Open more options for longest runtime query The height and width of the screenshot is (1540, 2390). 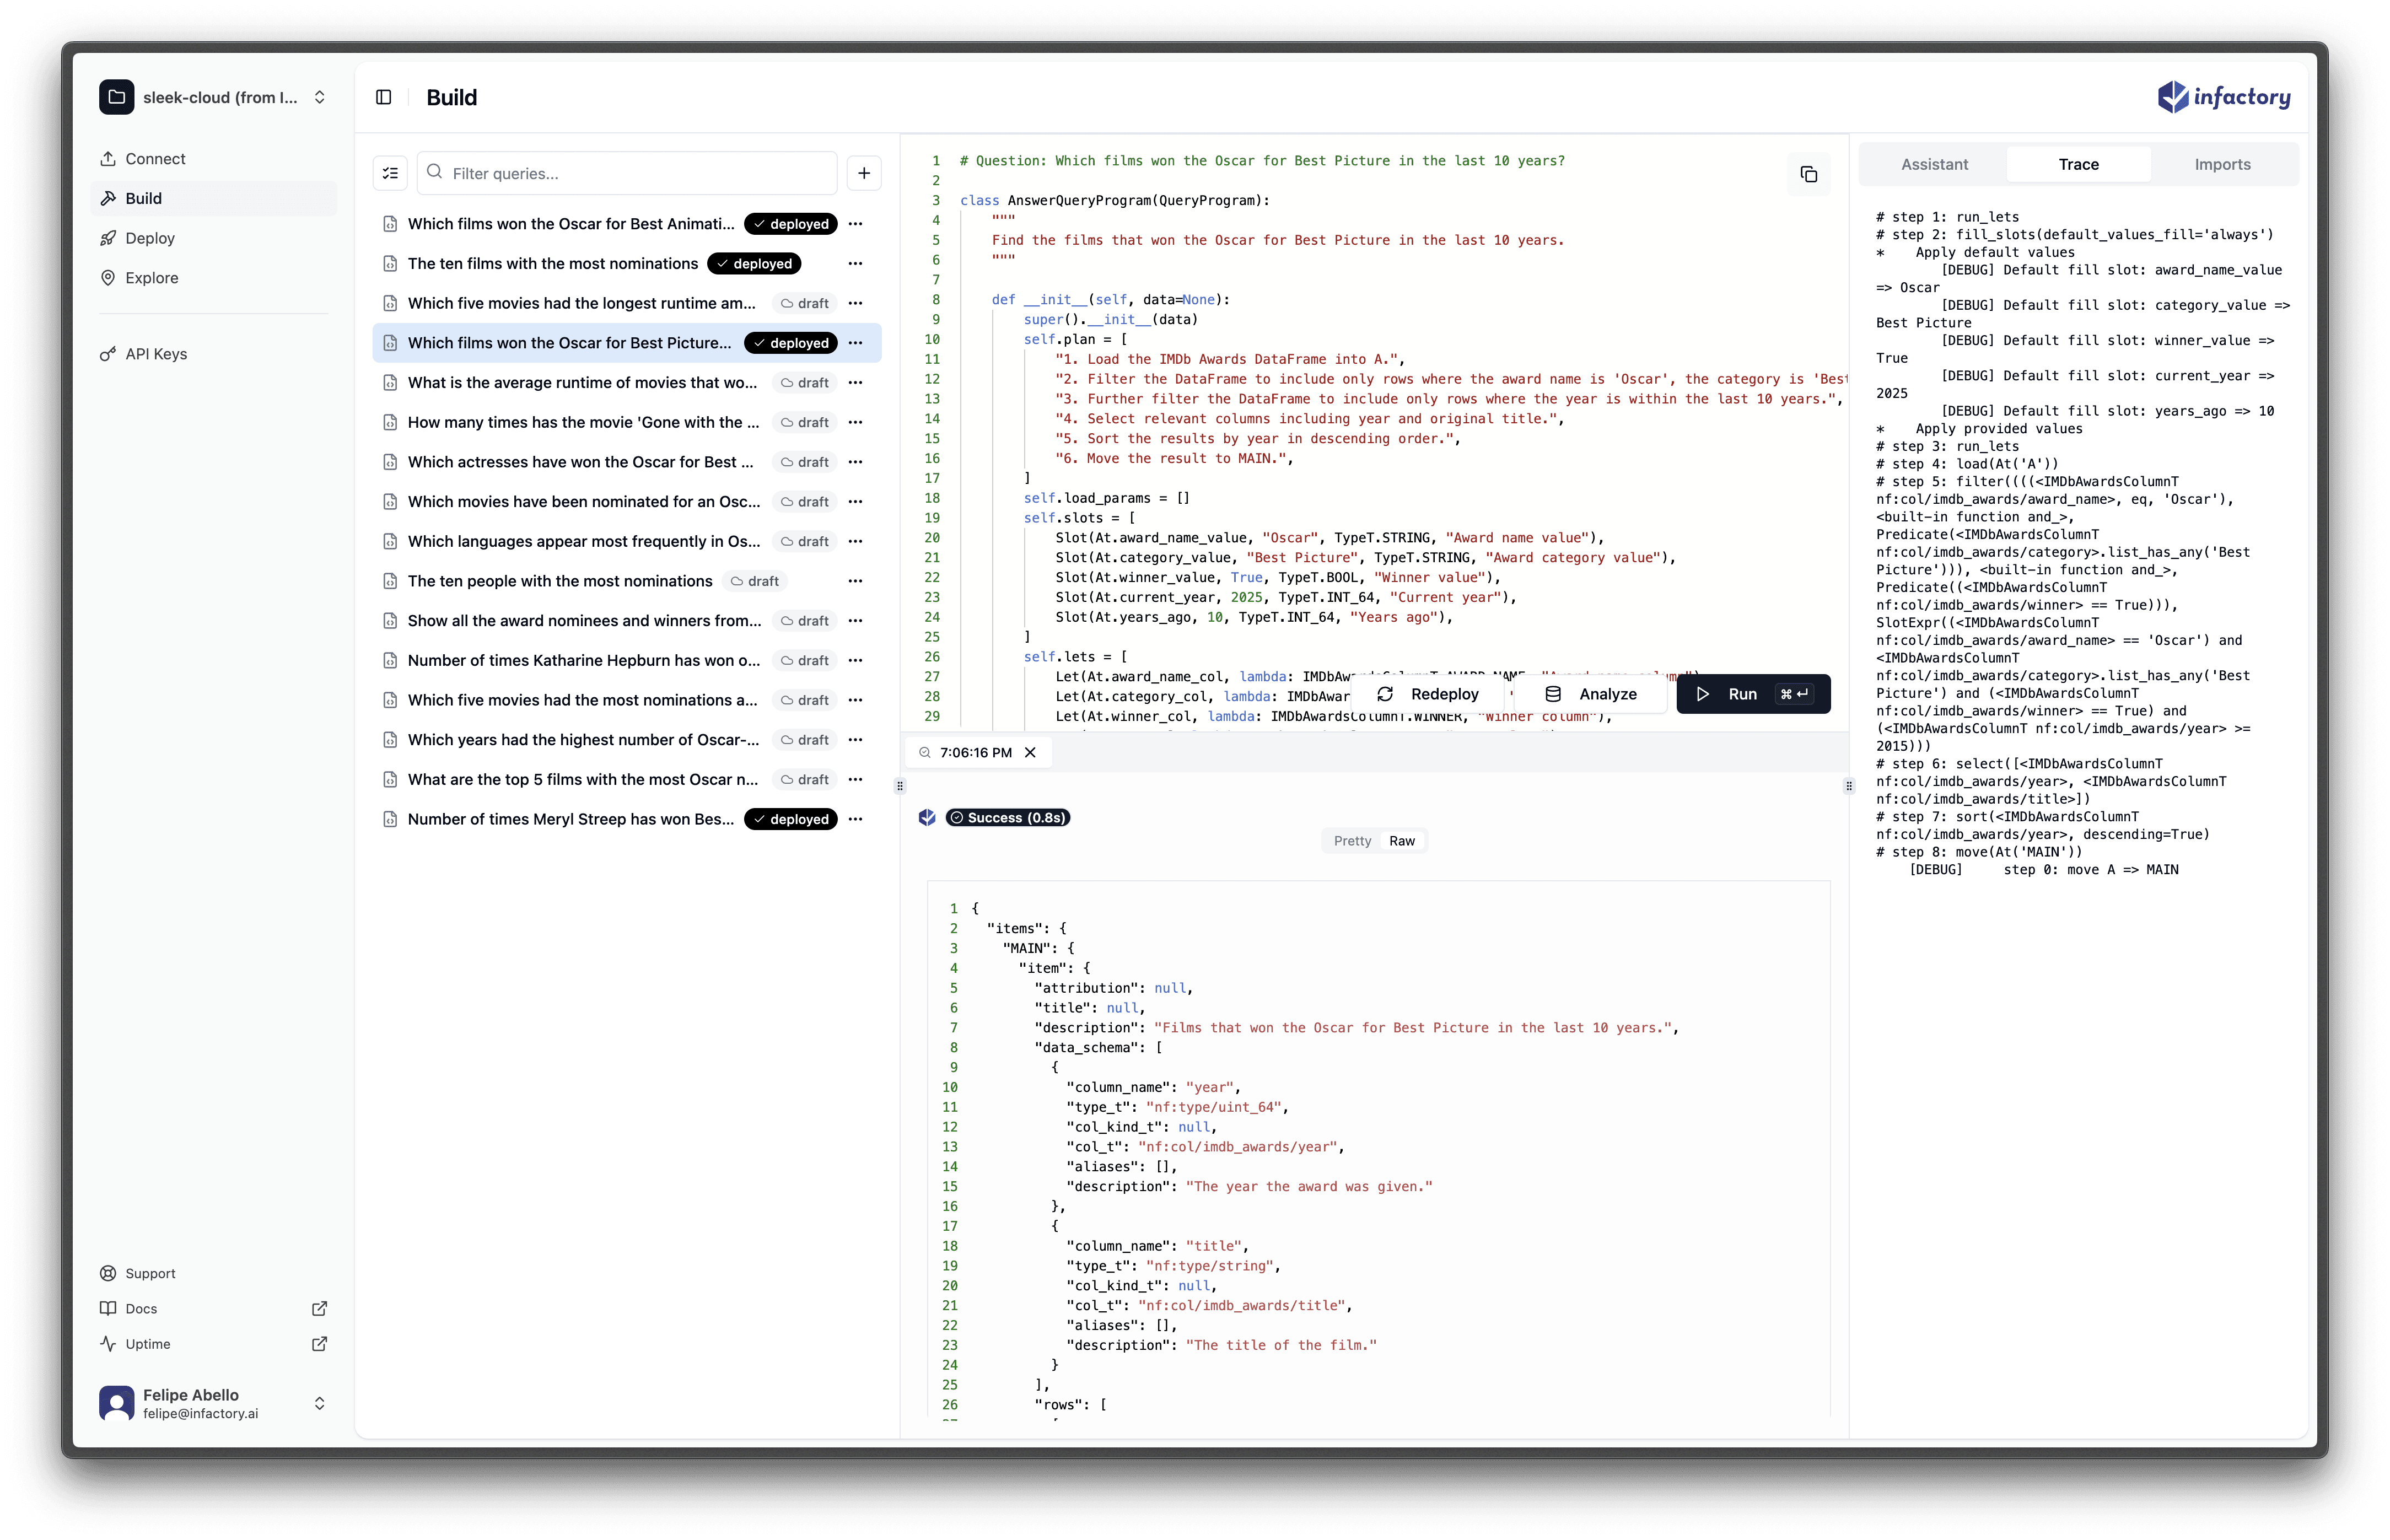855,303
